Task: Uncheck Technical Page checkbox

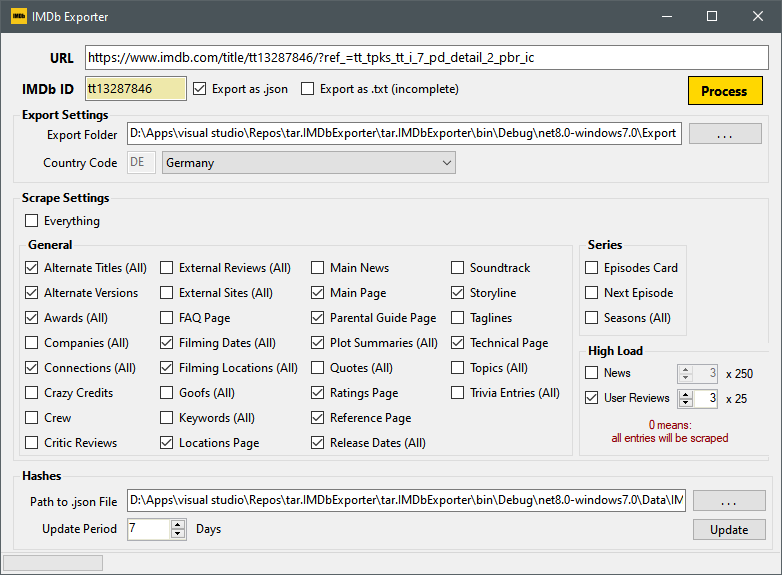Action: (457, 343)
